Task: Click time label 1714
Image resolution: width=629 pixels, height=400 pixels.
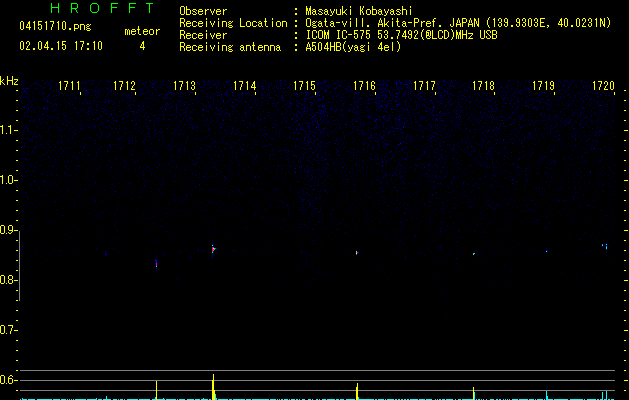Action: click(244, 86)
